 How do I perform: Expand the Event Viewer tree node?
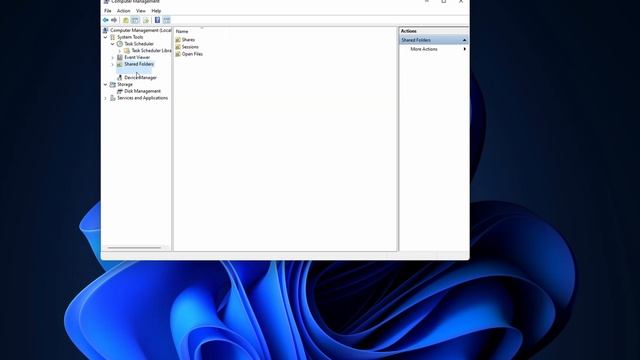(x=113, y=58)
